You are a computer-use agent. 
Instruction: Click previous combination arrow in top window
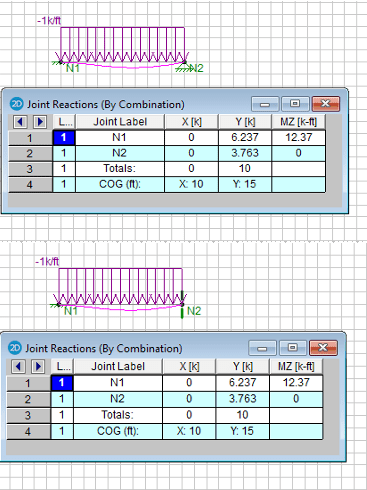click(20, 122)
